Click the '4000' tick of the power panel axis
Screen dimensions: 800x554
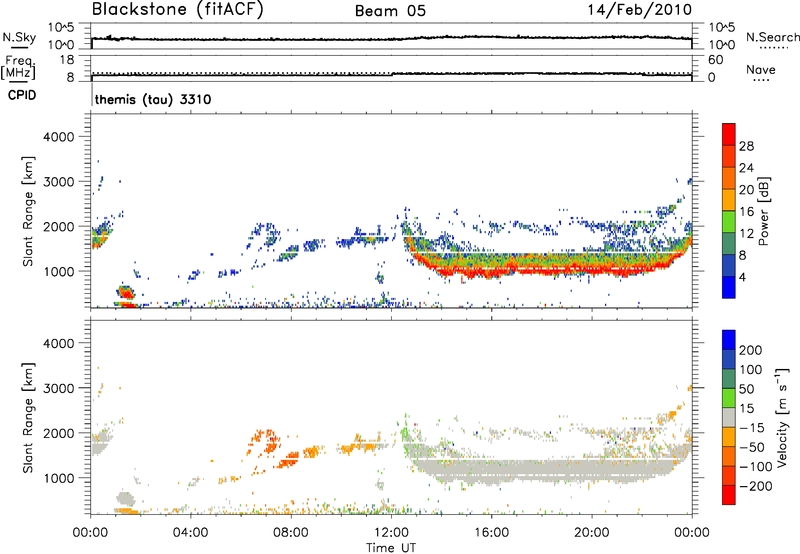coord(59,137)
